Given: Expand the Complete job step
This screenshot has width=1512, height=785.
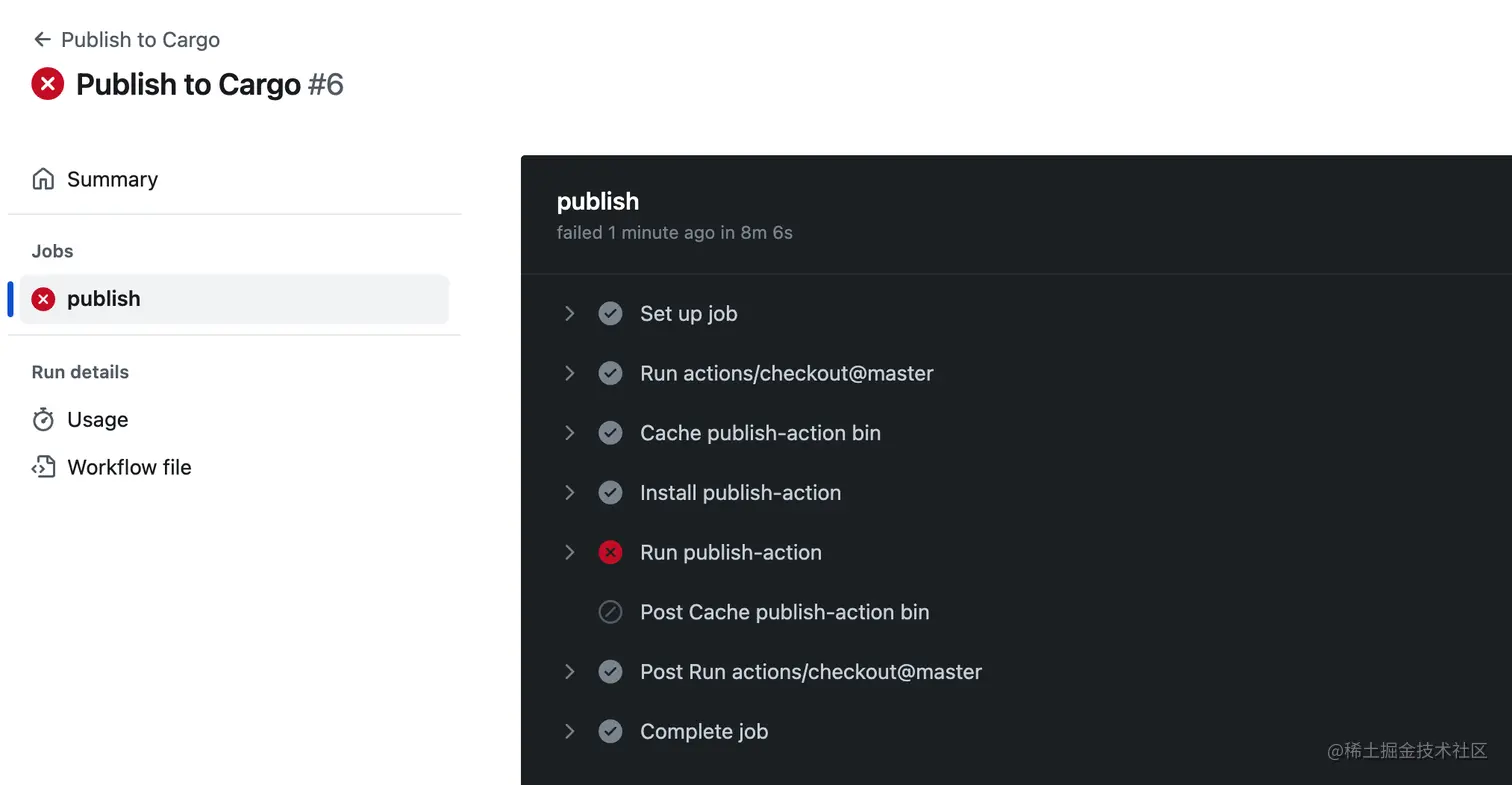Looking at the screenshot, I should click(569, 732).
